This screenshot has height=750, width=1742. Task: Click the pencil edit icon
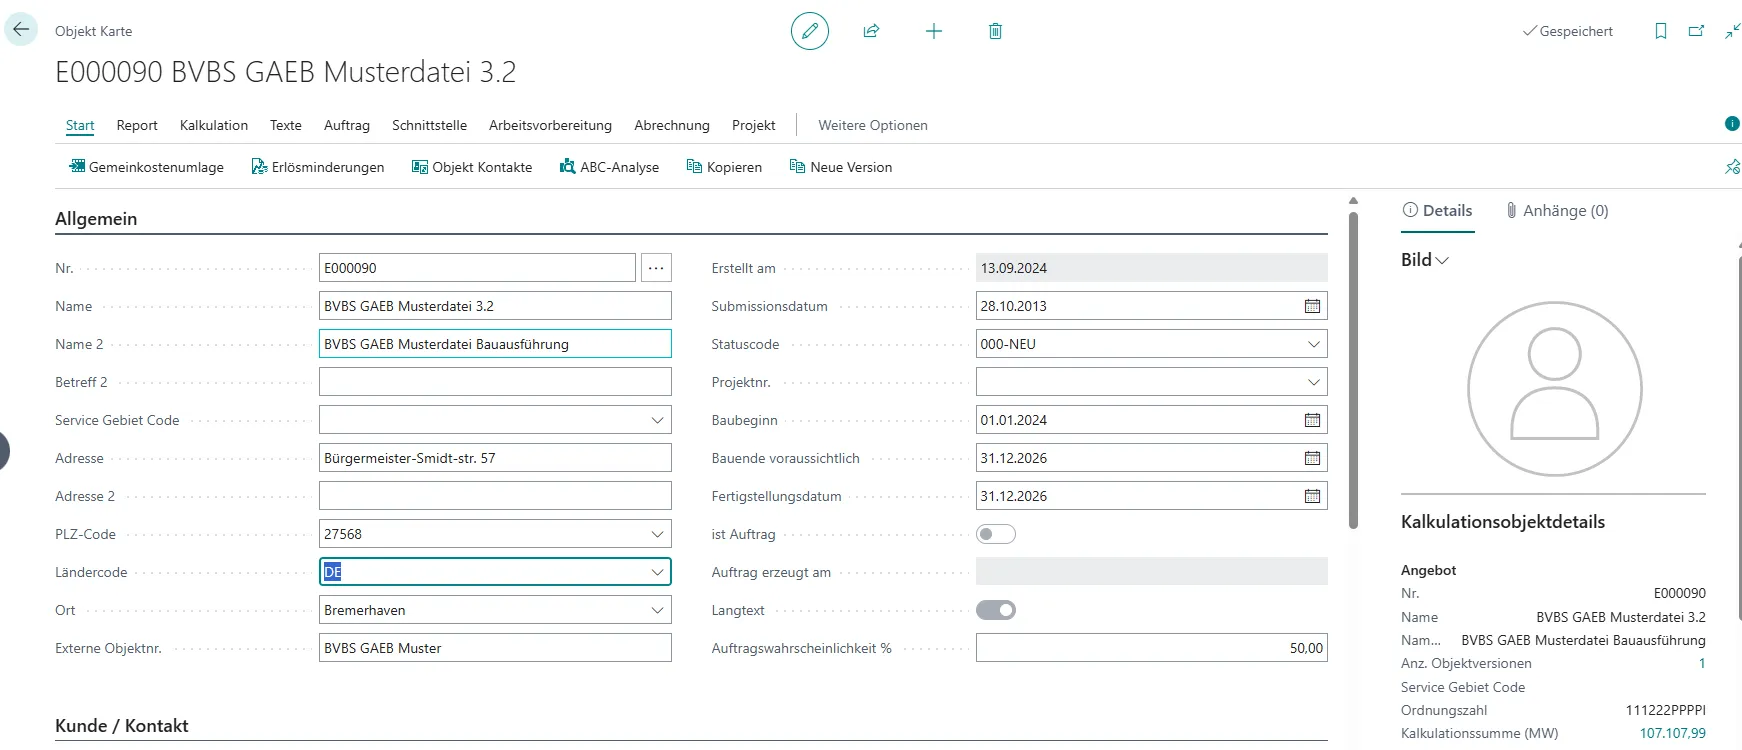[x=809, y=31]
